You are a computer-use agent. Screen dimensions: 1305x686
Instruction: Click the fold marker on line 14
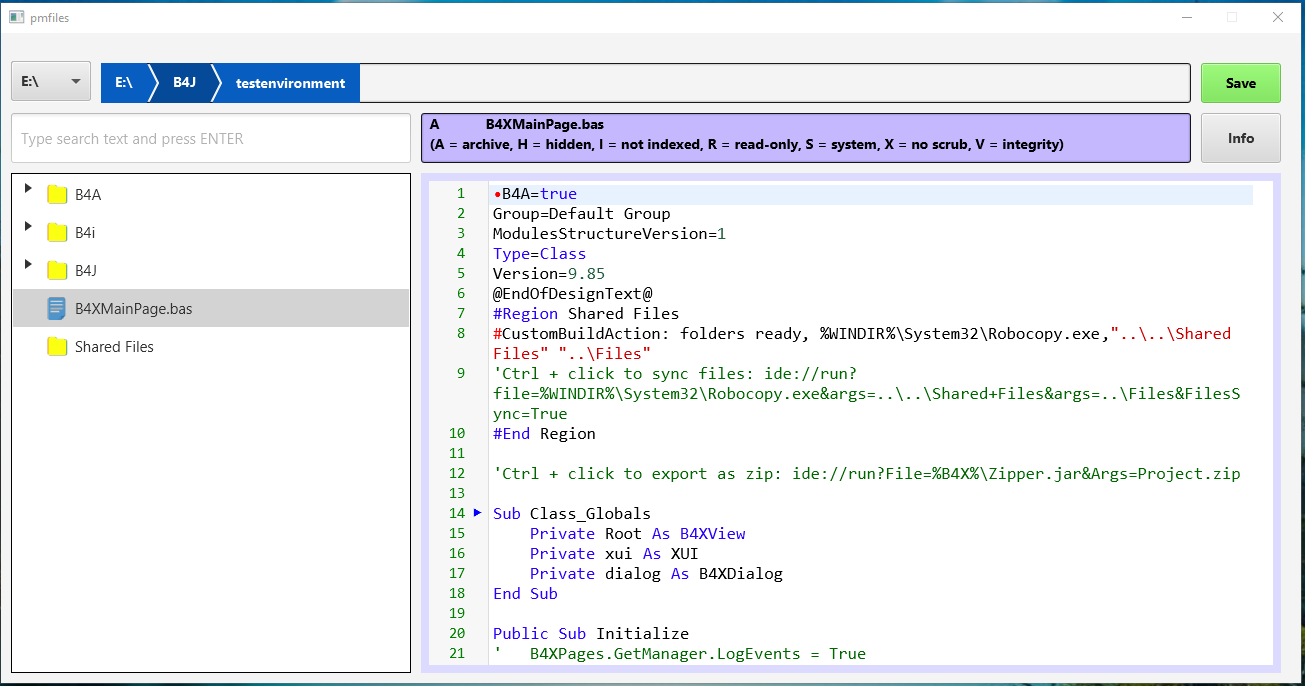477,513
